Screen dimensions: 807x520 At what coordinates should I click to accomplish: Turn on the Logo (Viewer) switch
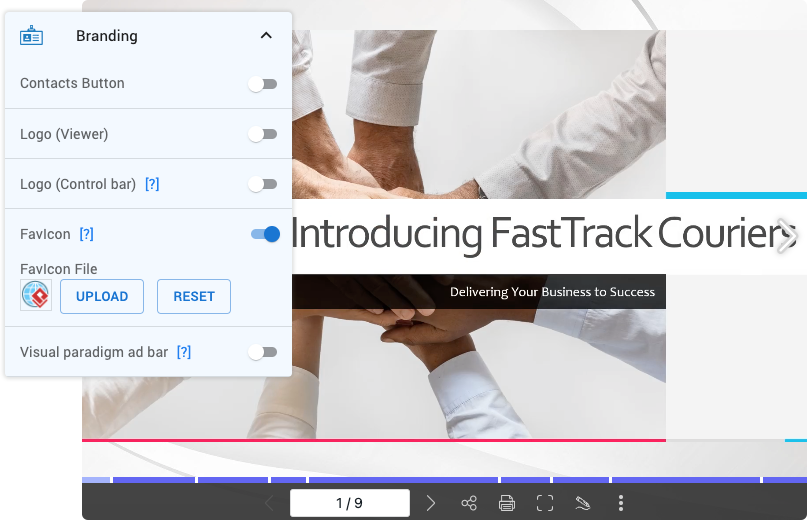(263, 134)
